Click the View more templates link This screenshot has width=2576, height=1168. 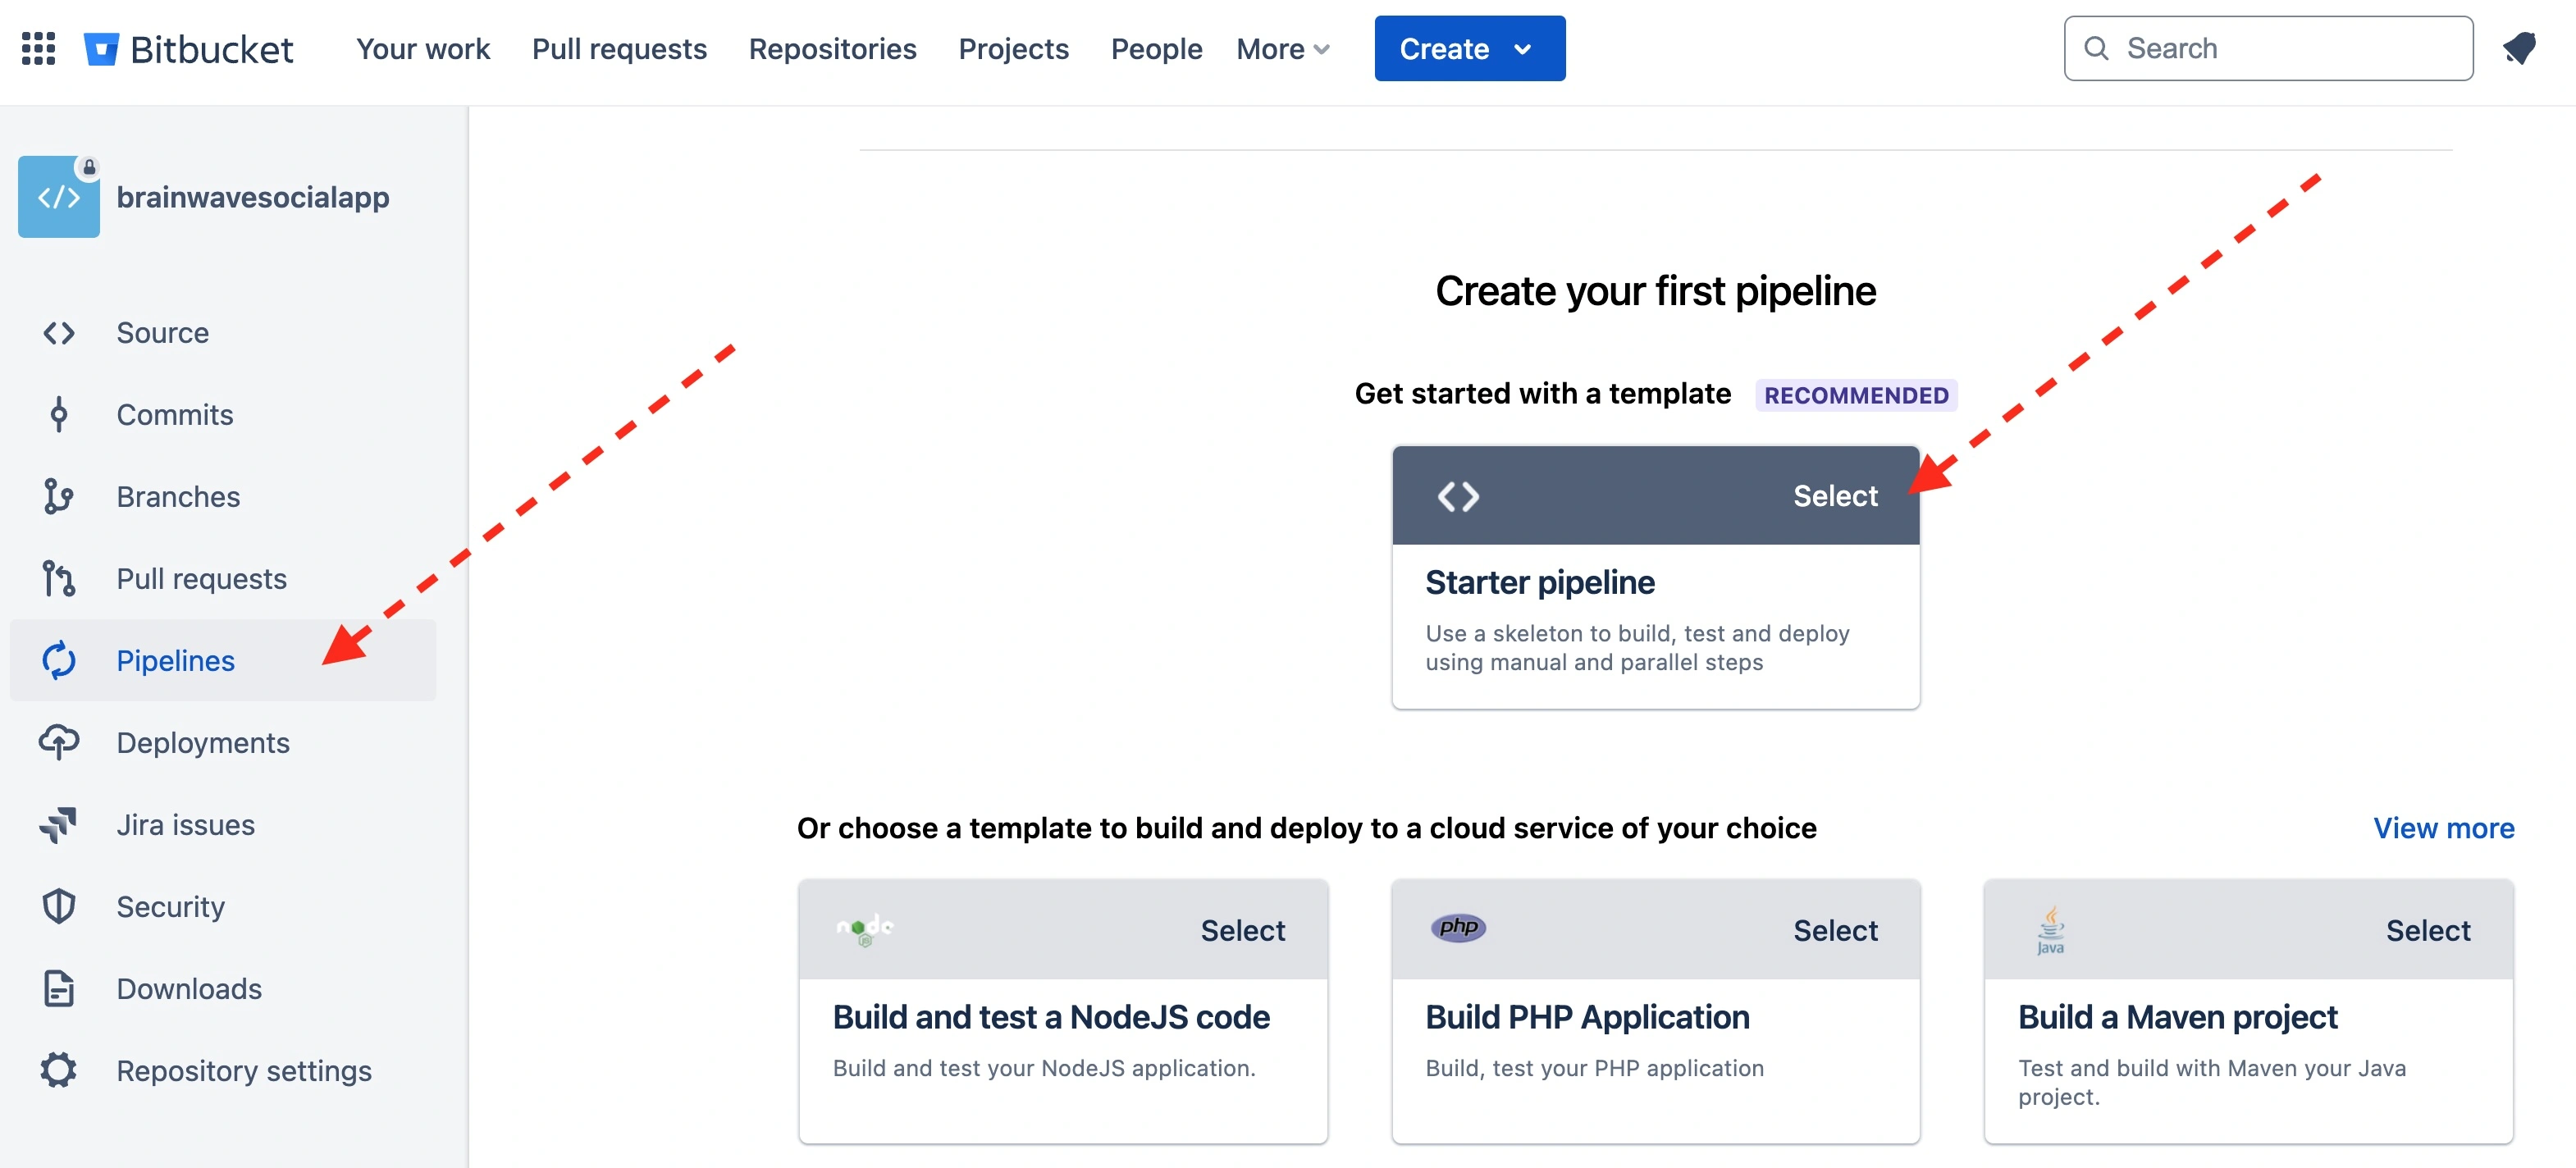[x=2443, y=828]
